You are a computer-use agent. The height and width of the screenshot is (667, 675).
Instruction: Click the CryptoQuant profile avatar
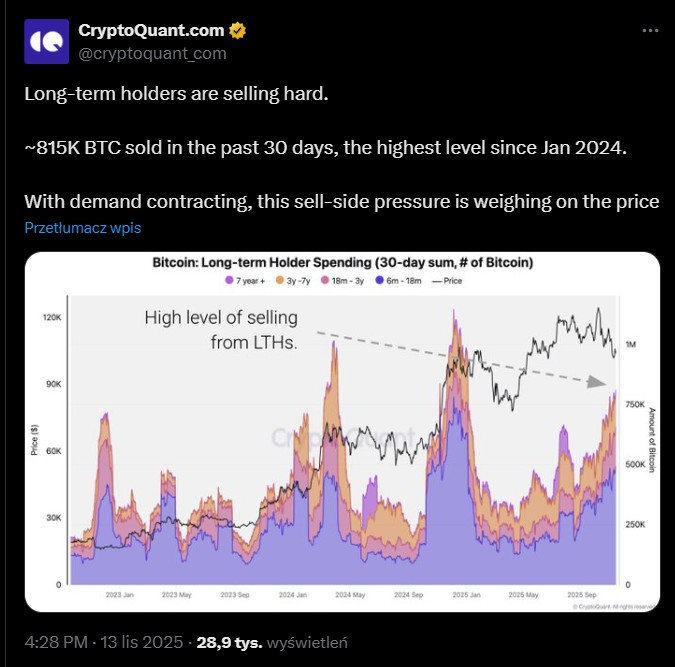coord(46,42)
